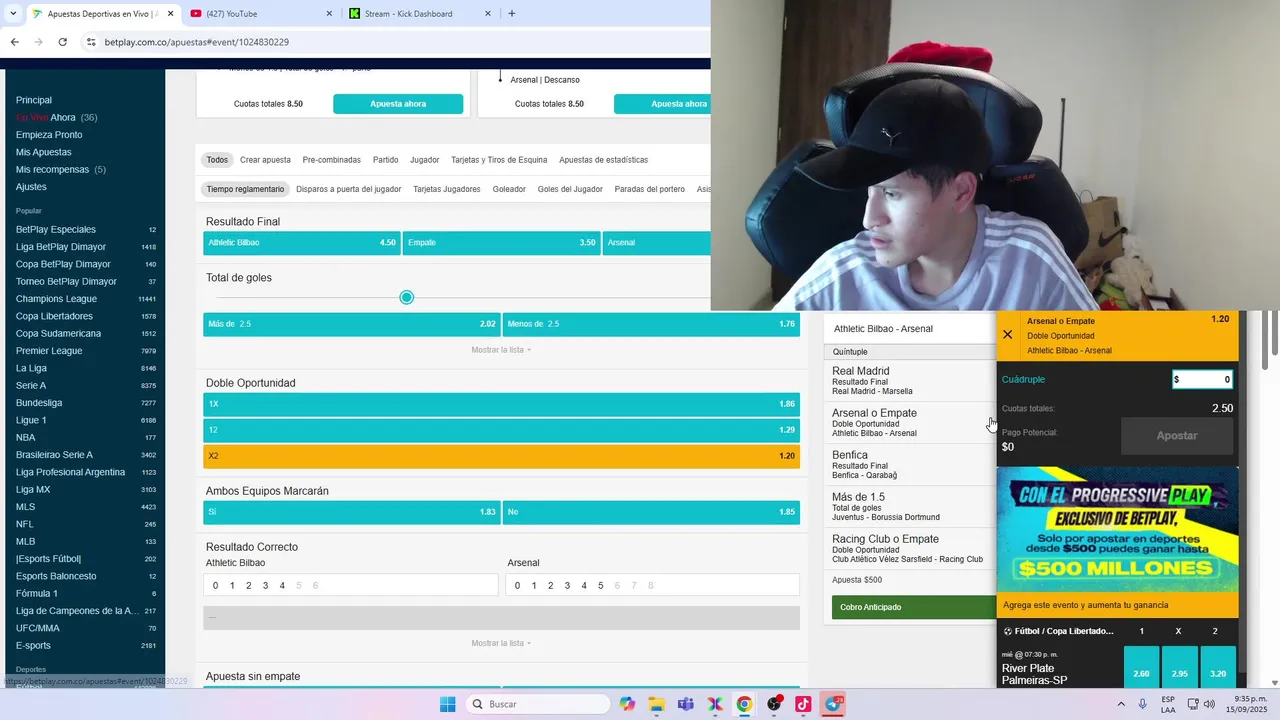Open Chrome from the taskbar
1280x720 pixels.
click(744, 704)
